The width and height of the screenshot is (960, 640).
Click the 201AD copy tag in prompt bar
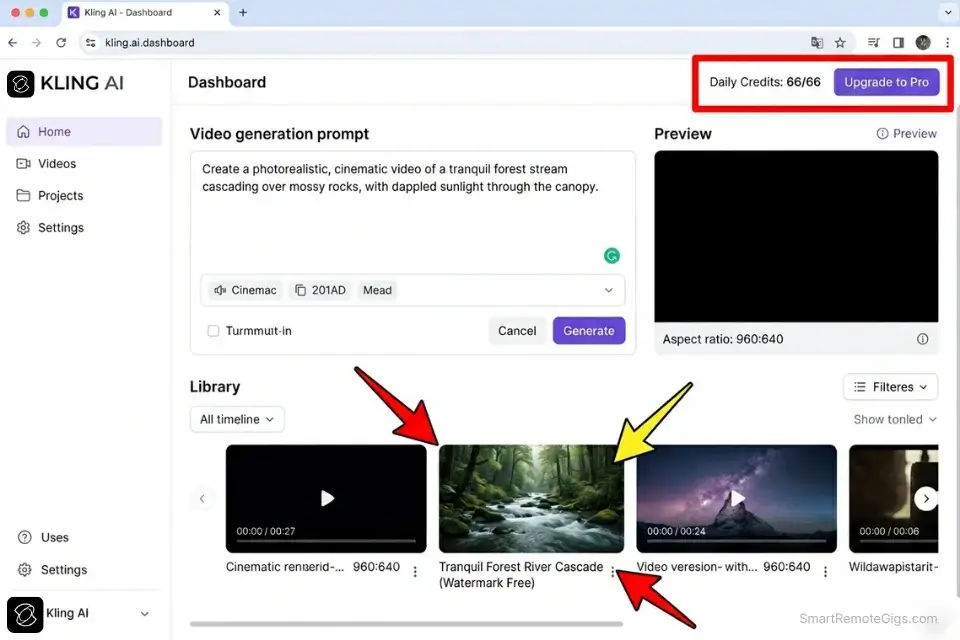[320, 290]
